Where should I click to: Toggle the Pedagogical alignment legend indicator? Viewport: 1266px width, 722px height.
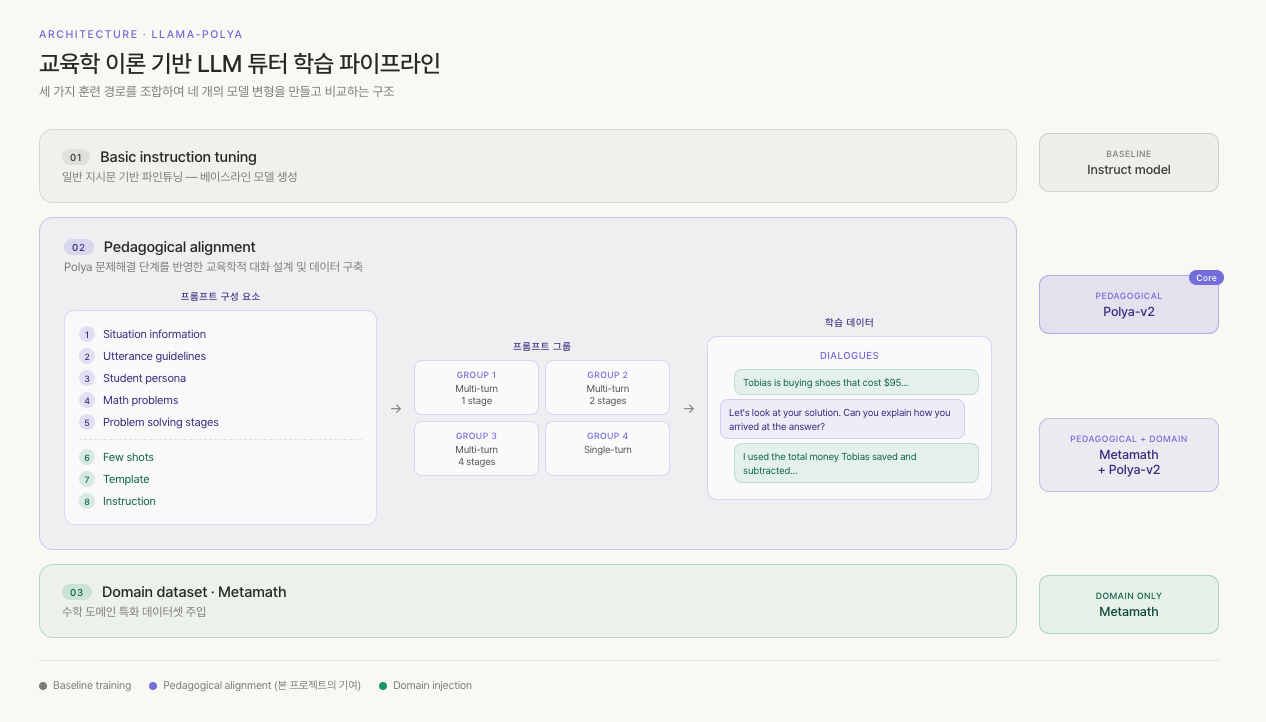pyautogui.click(x=151, y=685)
